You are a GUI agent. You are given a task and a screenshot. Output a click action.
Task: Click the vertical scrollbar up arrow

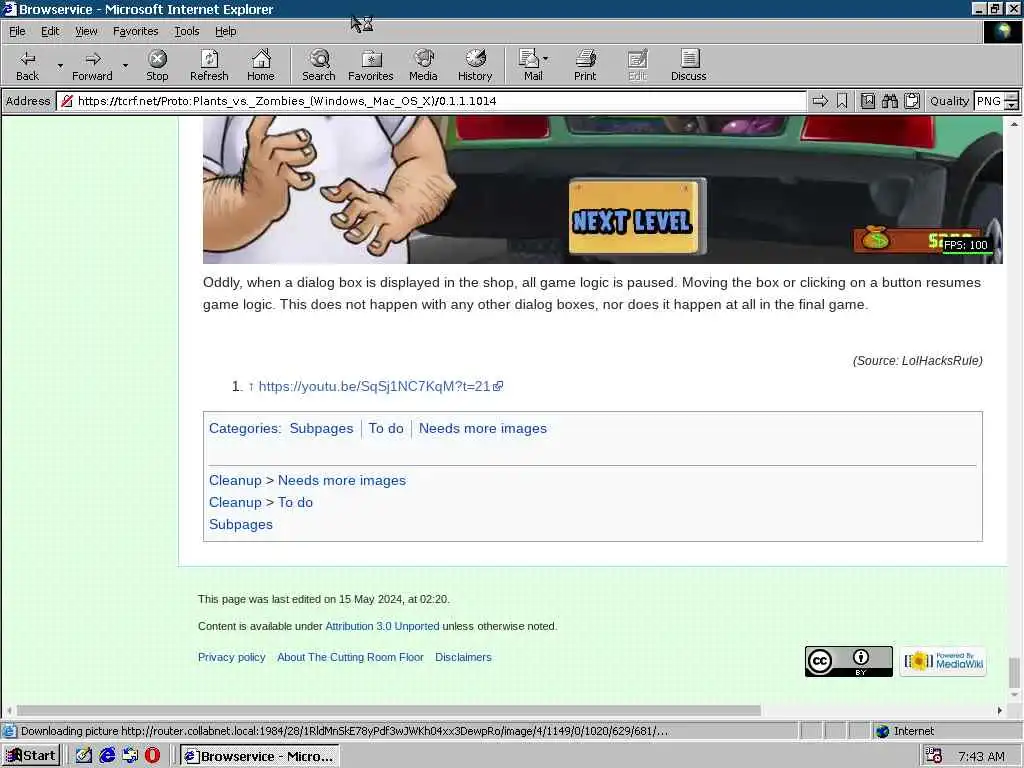click(x=1014, y=123)
